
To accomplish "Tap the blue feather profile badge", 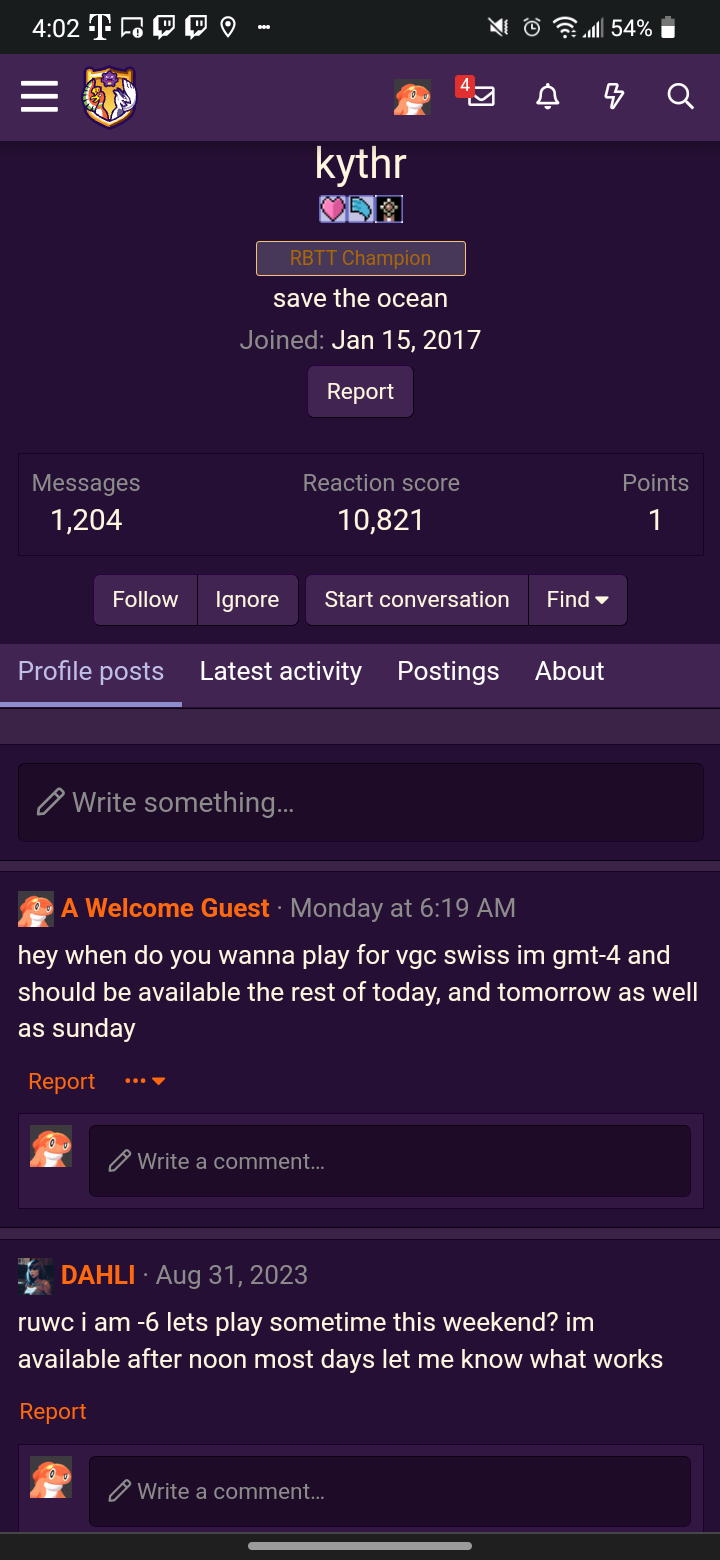I will tap(360, 209).
